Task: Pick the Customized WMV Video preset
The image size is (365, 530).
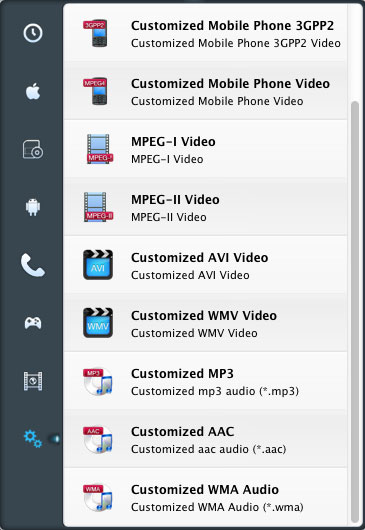Action: click(205, 323)
